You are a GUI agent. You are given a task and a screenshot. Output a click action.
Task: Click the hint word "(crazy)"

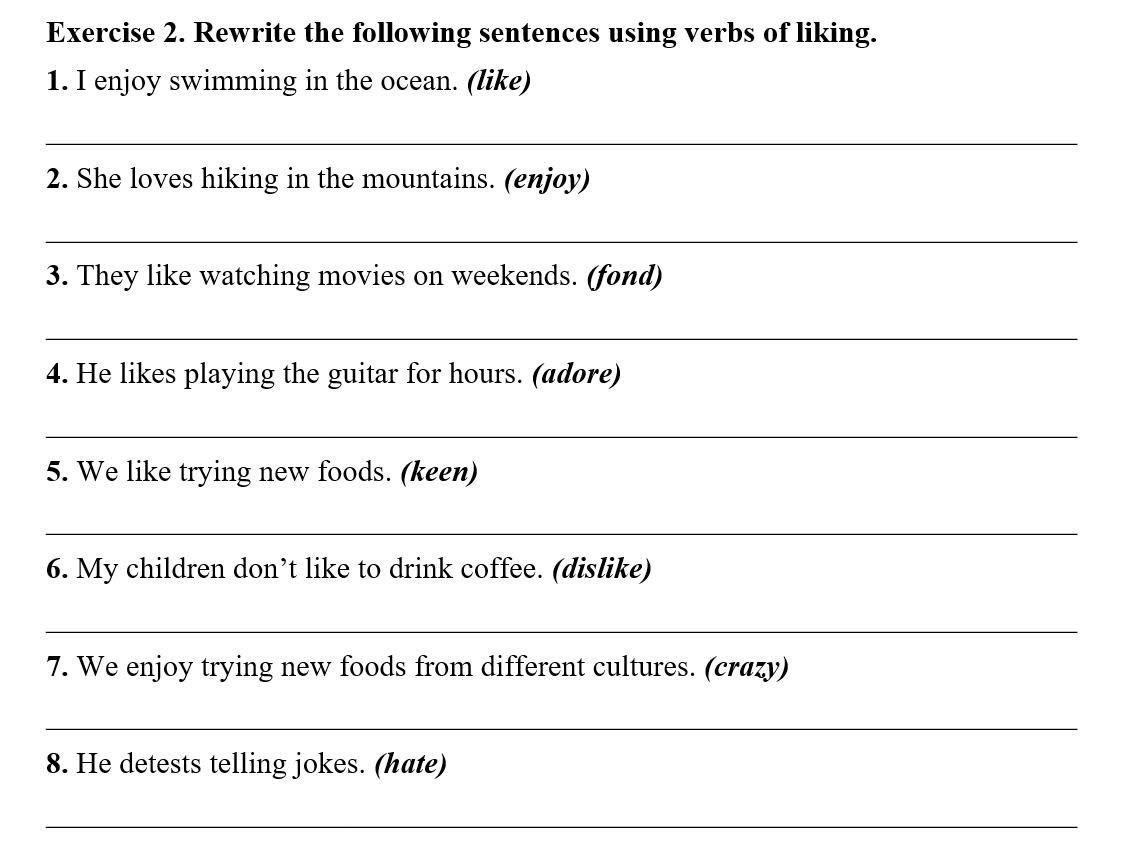pyautogui.click(x=747, y=666)
